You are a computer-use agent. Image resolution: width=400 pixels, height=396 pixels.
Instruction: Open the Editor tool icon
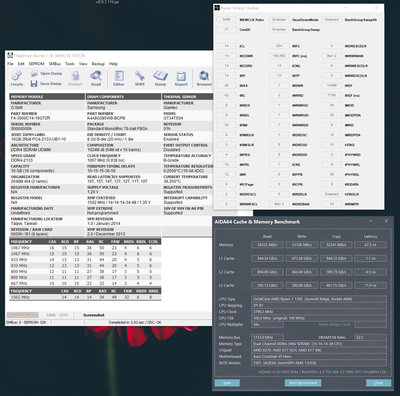tap(119, 76)
